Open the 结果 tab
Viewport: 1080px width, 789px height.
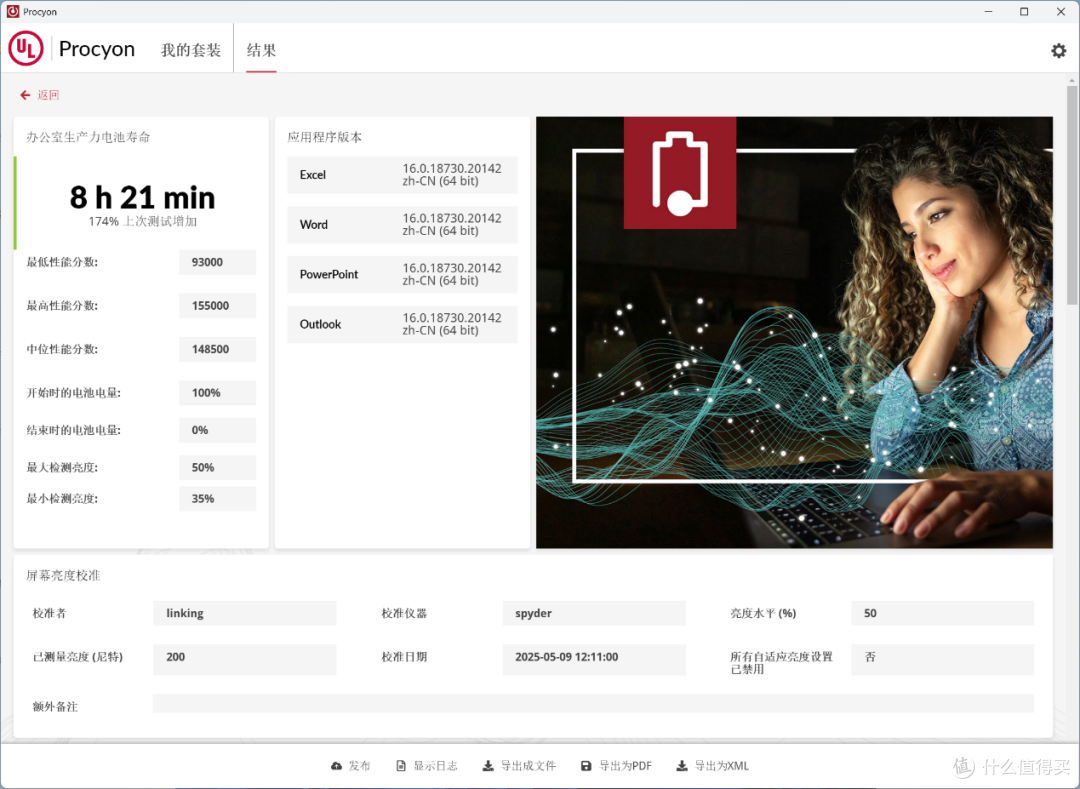(261, 50)
